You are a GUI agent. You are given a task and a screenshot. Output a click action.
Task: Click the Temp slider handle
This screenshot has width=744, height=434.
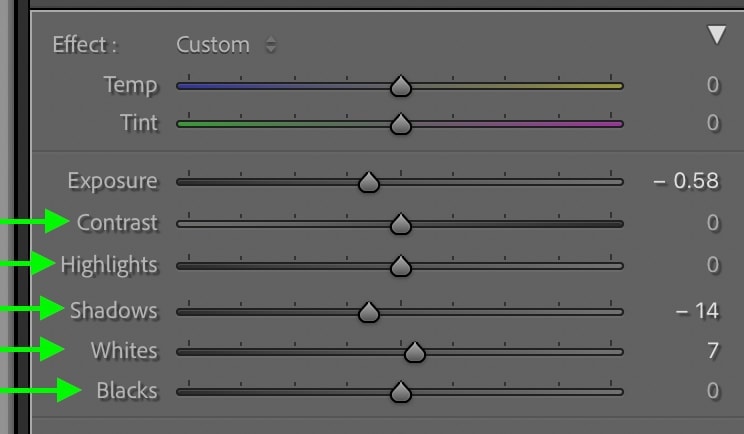401,86
